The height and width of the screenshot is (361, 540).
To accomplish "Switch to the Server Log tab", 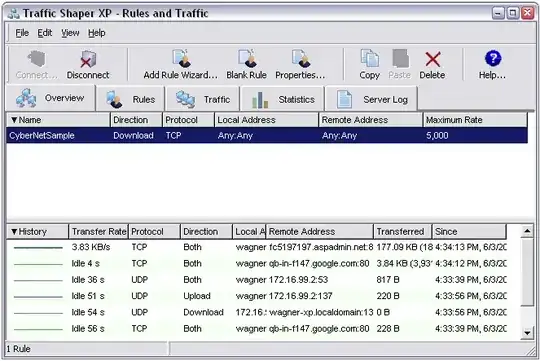I will [x=371, y=100].
